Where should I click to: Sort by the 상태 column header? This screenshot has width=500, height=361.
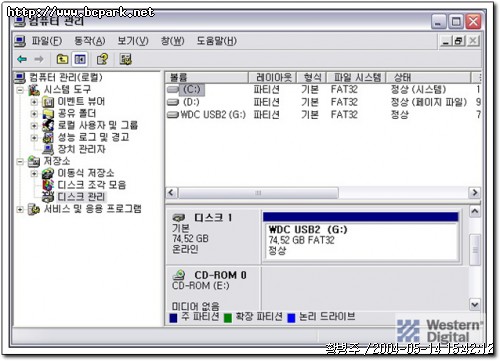click(x=428, y=78)
